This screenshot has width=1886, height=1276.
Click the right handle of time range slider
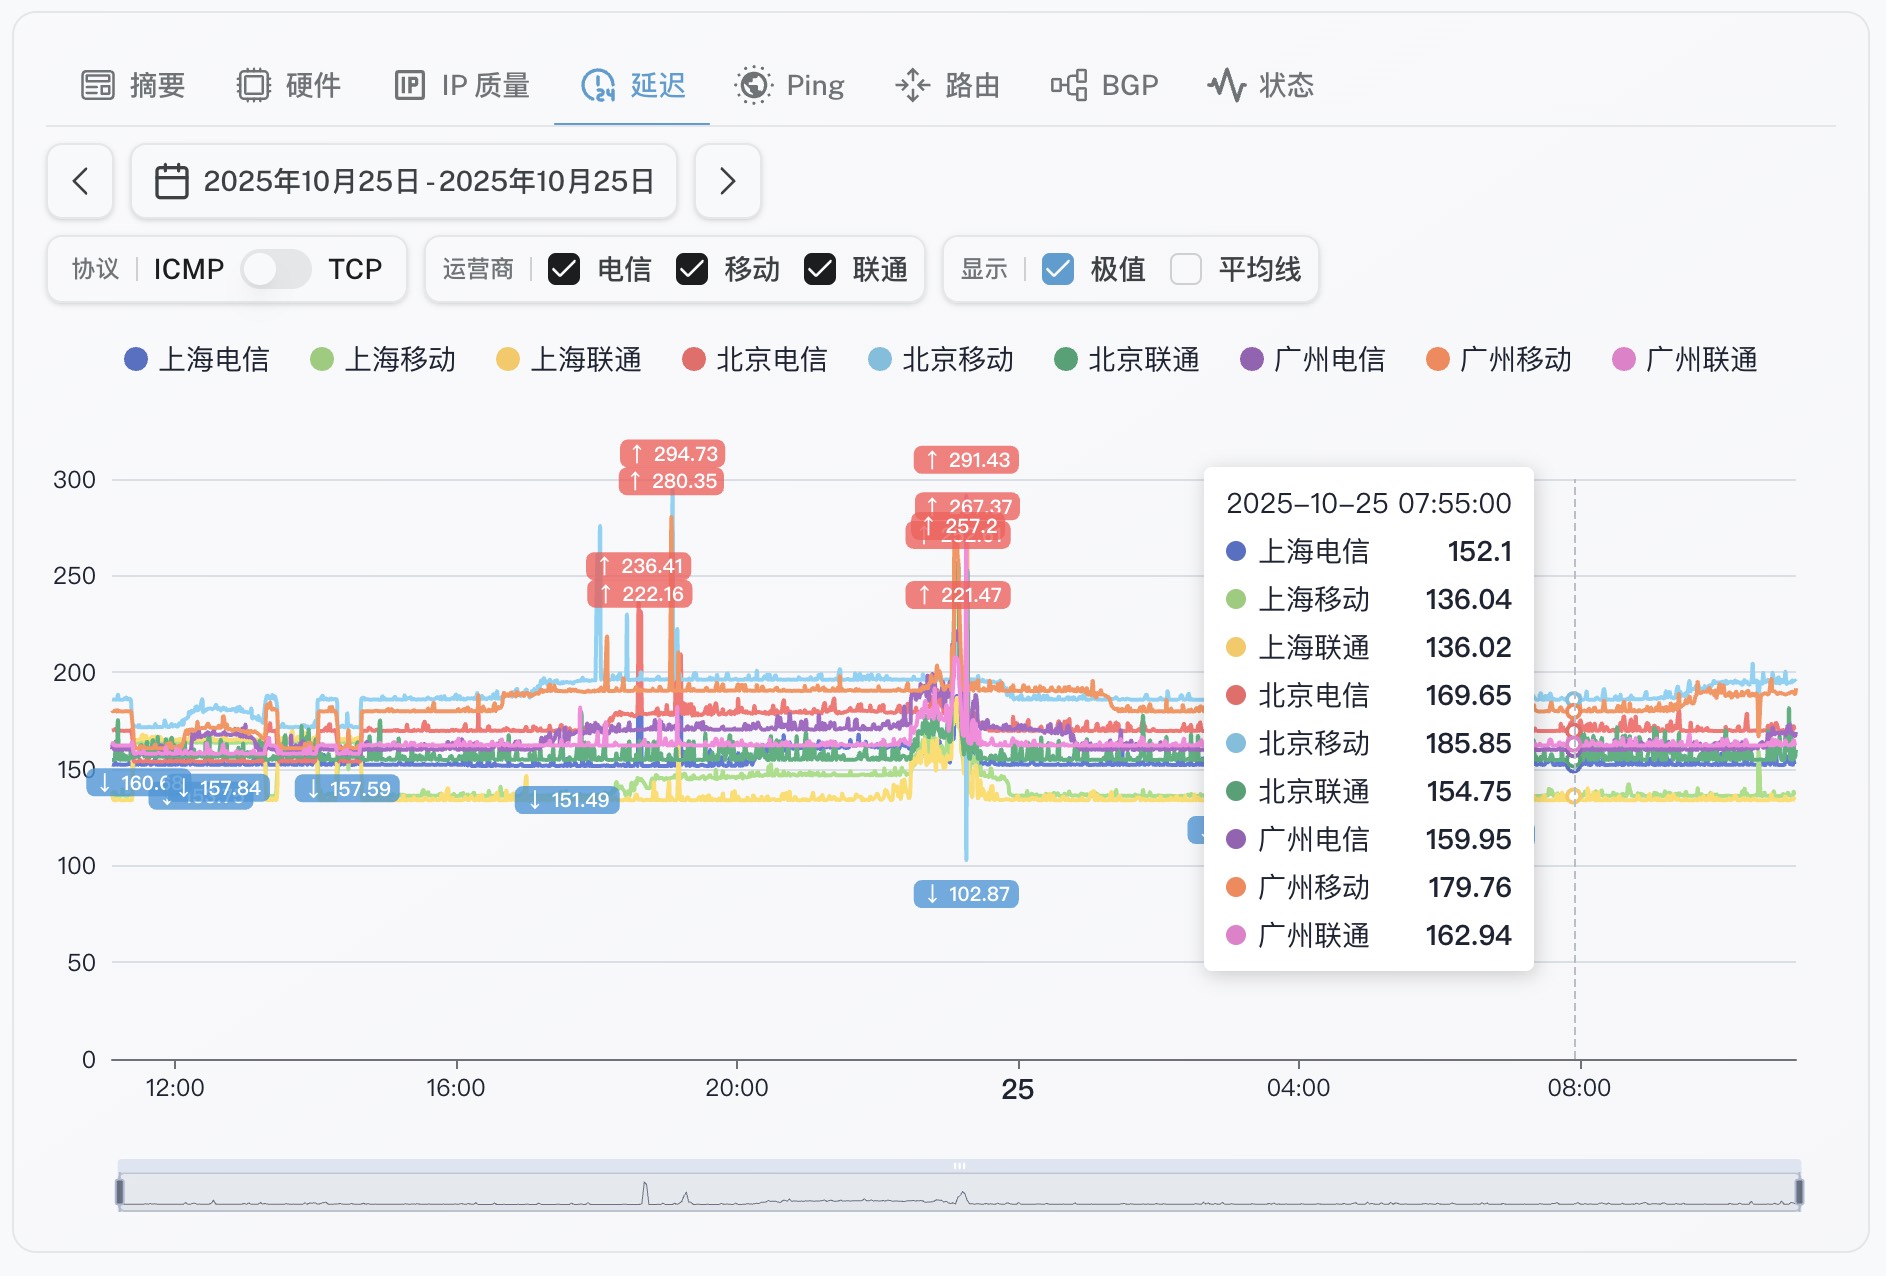click(x=1798, y=1191)
